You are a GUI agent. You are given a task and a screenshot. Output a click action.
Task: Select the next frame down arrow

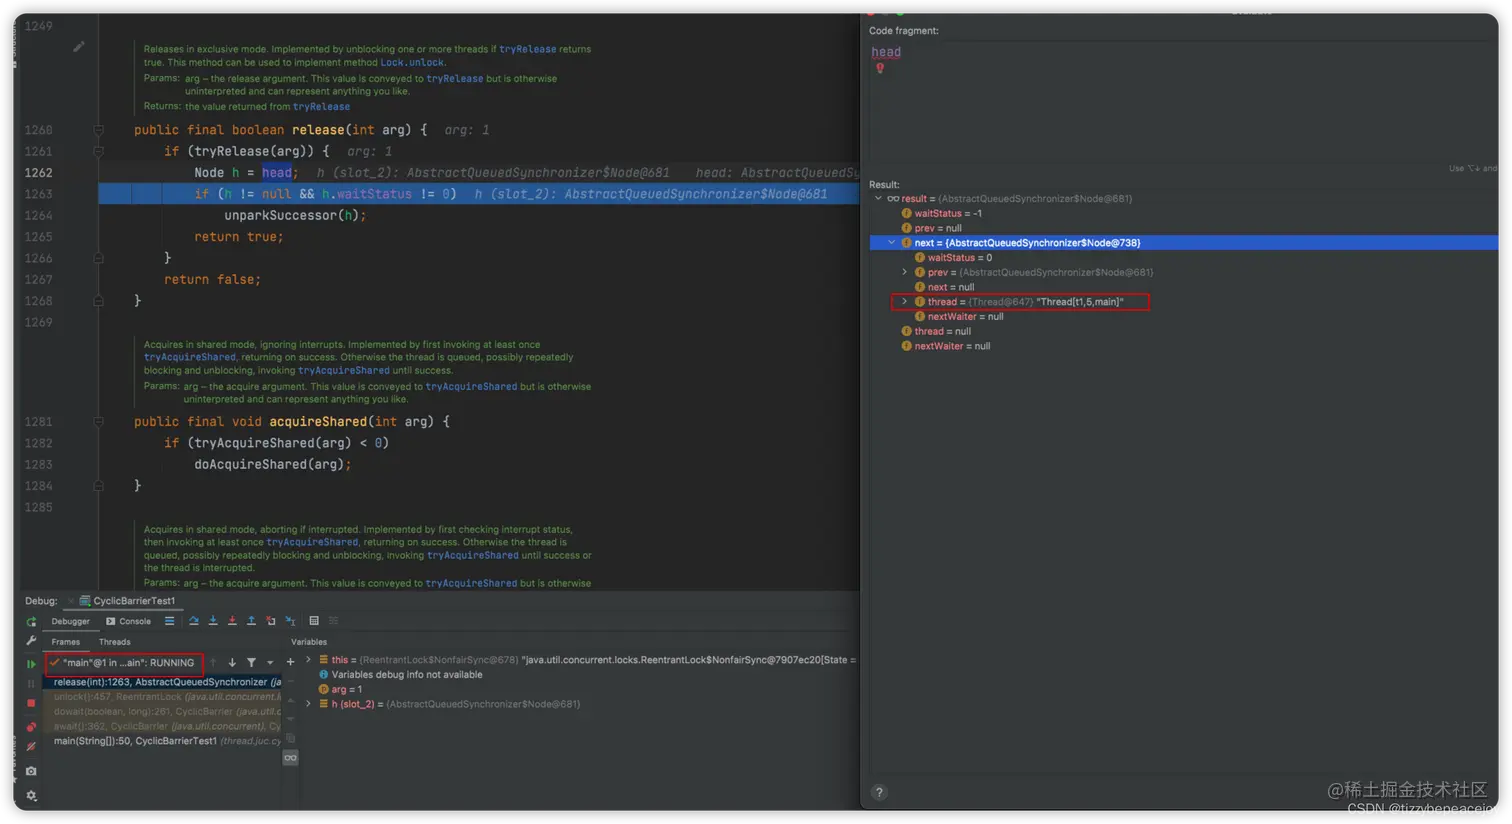[232, 662]
